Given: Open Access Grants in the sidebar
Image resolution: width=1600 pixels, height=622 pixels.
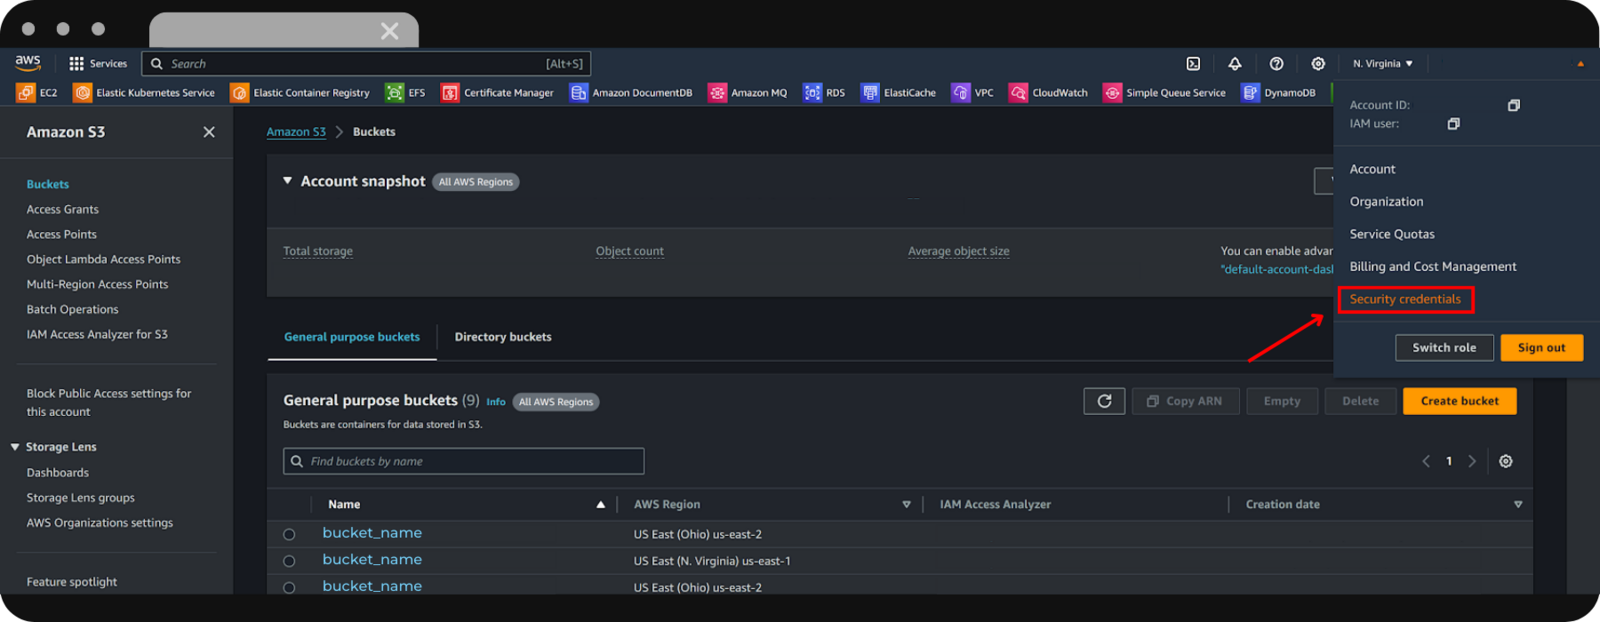Looking at the screenshot, I should pyautogui.click(x=63, y=209).
